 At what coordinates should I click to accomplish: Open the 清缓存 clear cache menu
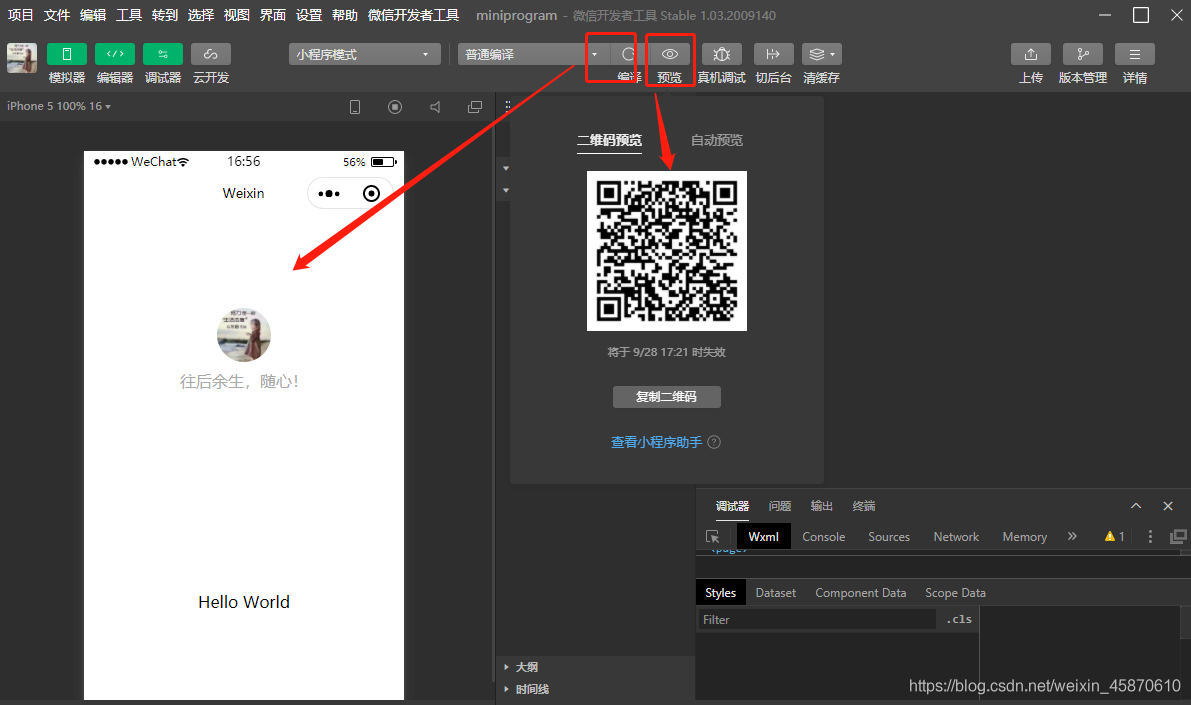(x=821, y=54)
